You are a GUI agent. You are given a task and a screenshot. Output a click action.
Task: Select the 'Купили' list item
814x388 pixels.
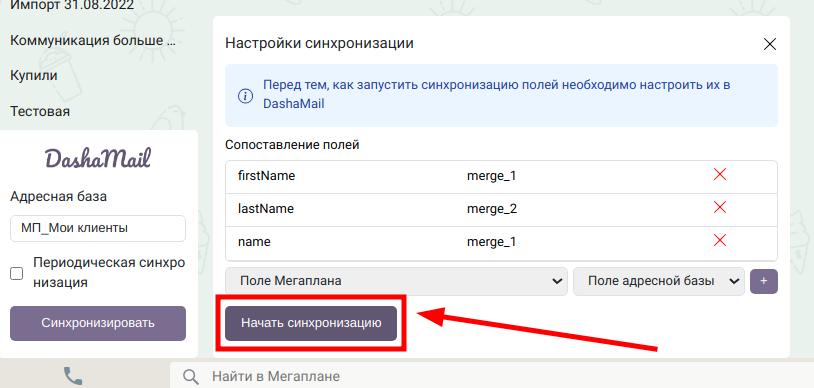[34, 76]
